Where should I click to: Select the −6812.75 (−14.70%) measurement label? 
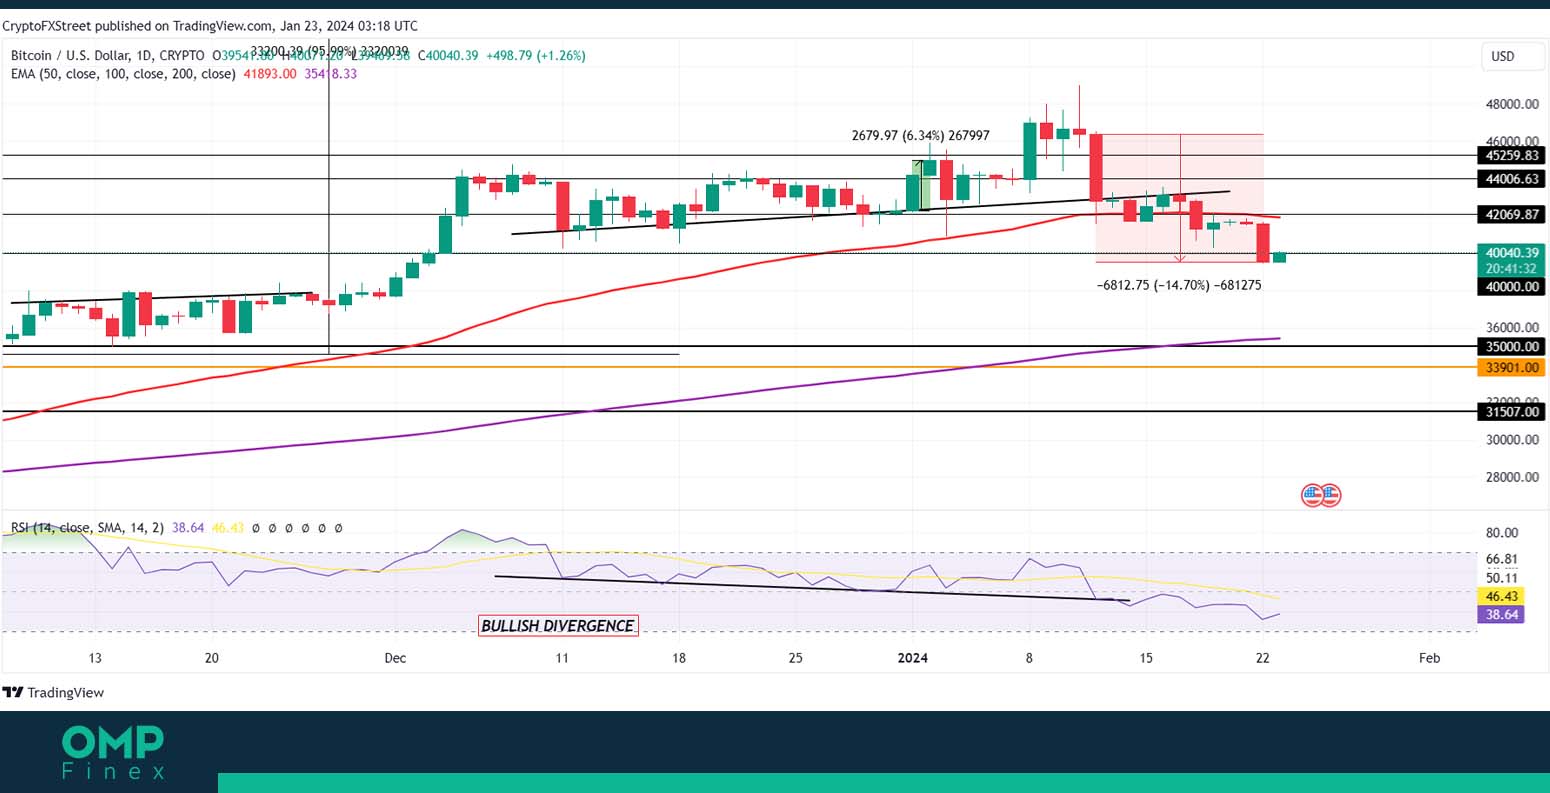click(1179, 285)
